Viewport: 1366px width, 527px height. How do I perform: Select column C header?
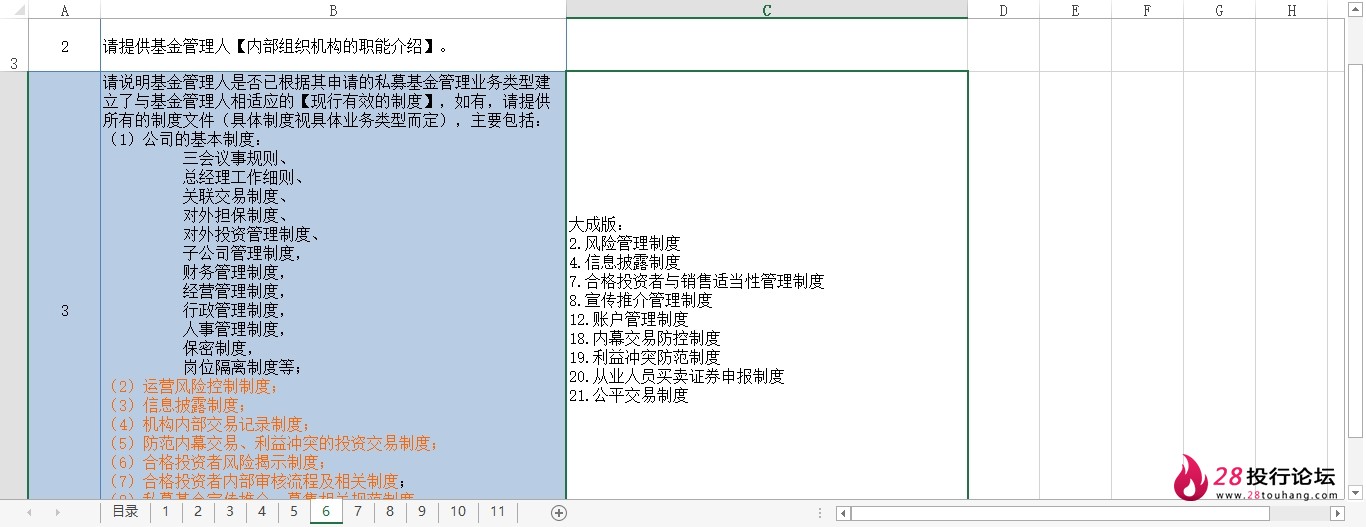pos(767,10)
